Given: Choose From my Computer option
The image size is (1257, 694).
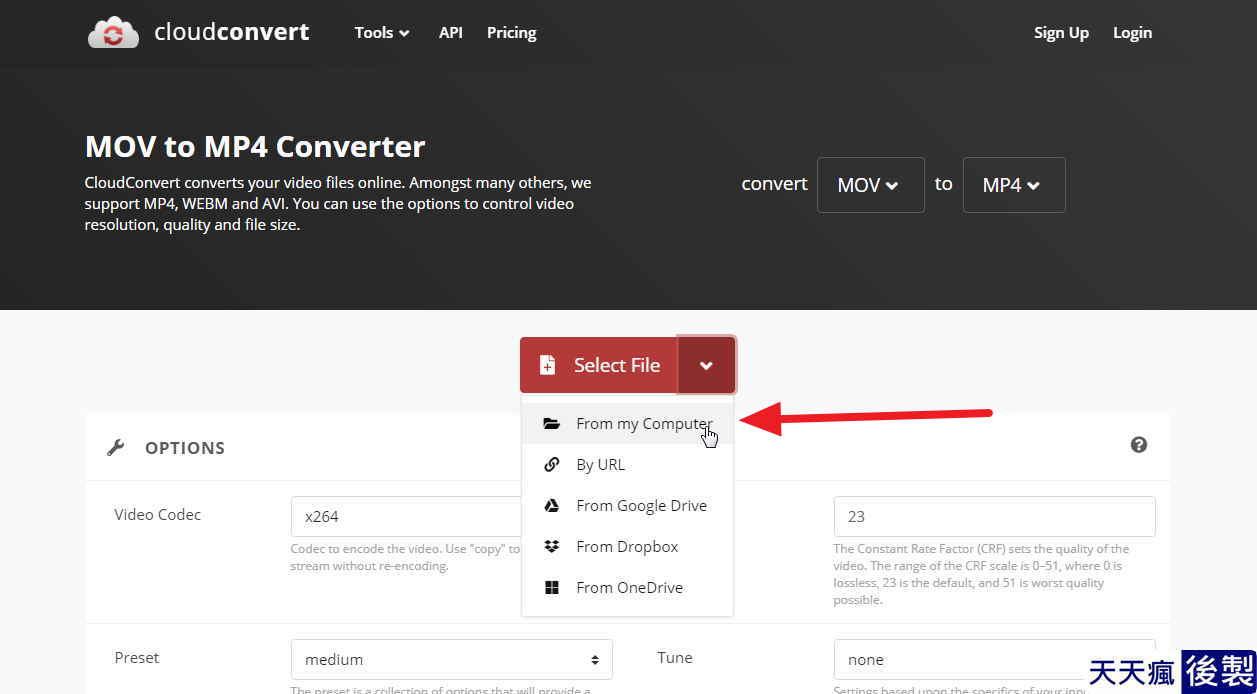Looking at the screenshot, I should pos(627,424).
